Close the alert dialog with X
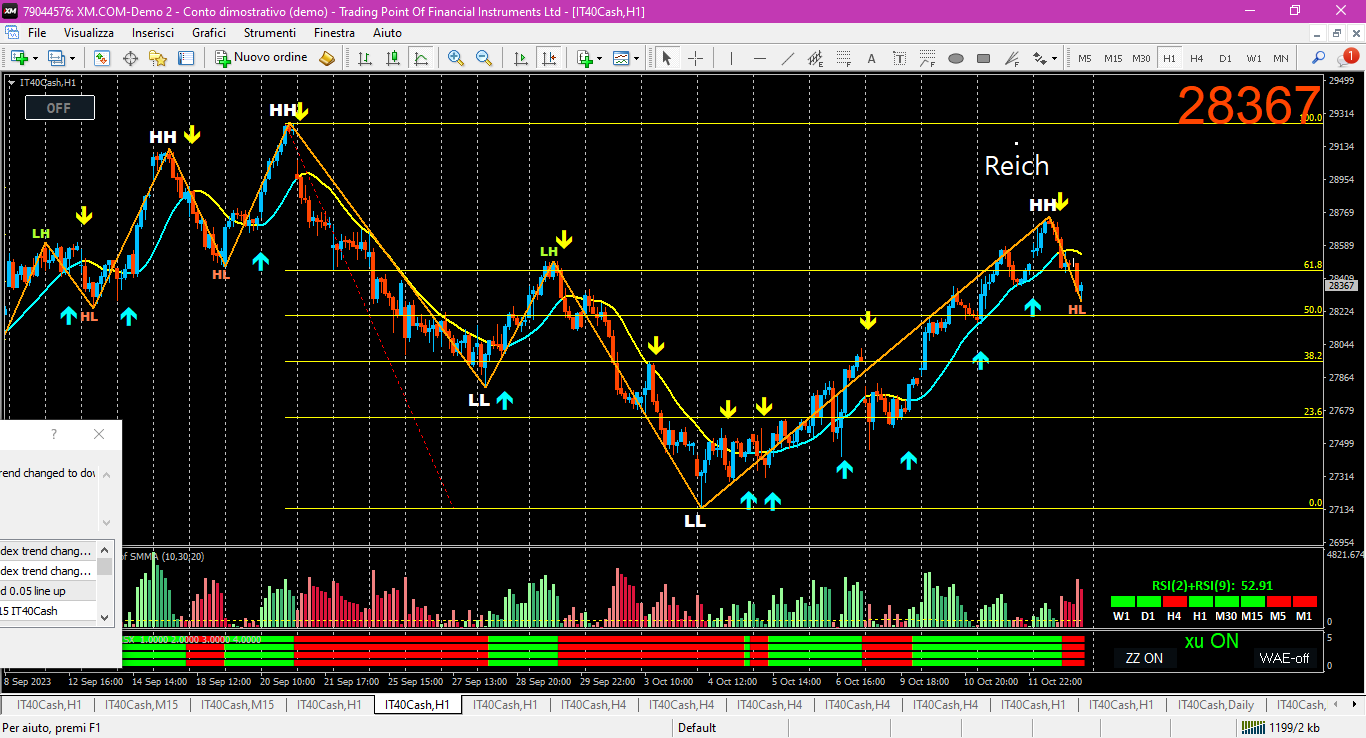The height and width of the screenshot is (738, 1366). [98, 434]
